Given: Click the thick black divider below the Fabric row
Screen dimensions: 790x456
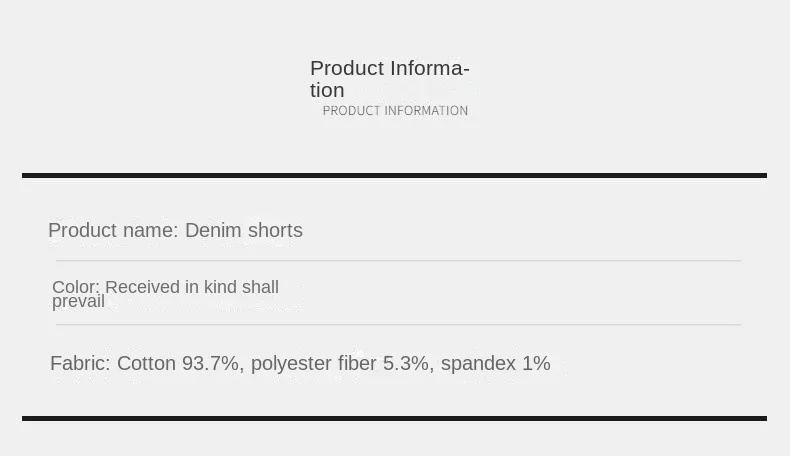Looking at the screenshot, I should 394,418.
